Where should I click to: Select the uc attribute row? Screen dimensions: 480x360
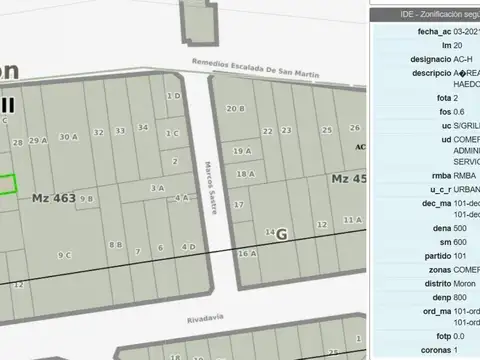pyautogui.click(x=427, y=126)
